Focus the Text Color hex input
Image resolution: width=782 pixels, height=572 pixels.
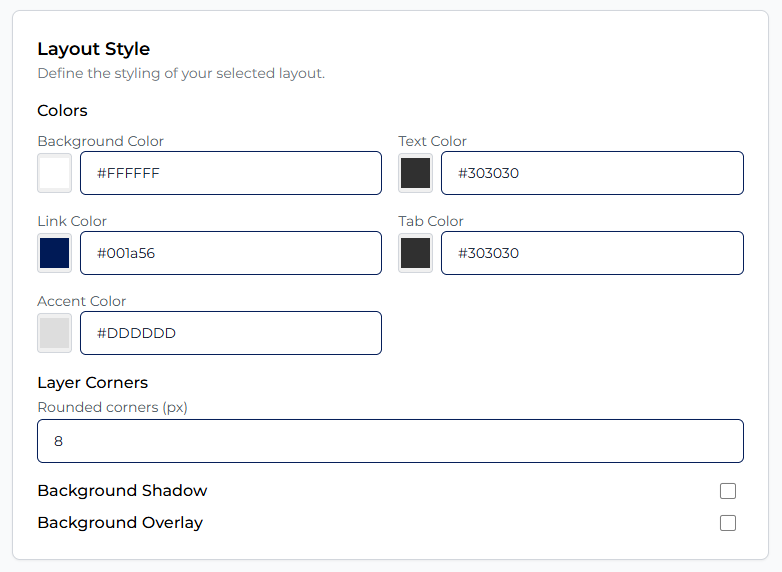coord(591,173)
